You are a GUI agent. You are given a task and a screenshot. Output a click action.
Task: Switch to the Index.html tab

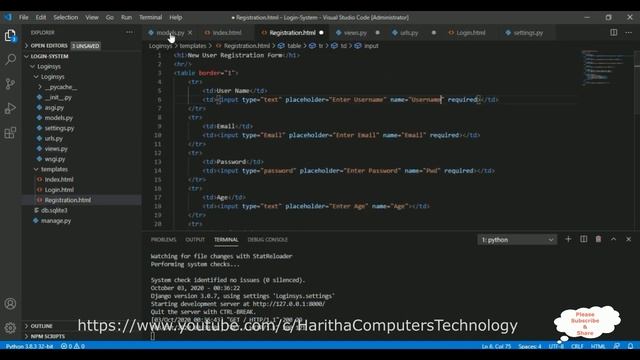(227, 33)
